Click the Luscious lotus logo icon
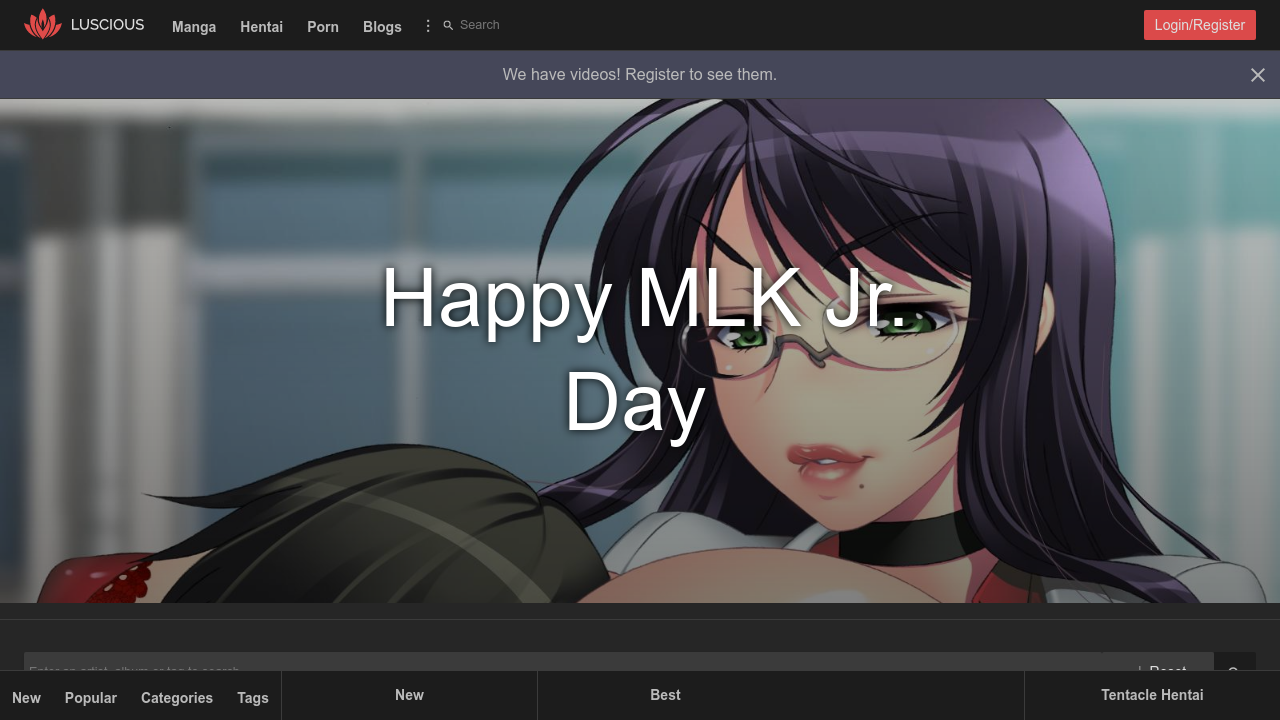The width and height of the screenshot is (1280, 720). pos(42,24)
